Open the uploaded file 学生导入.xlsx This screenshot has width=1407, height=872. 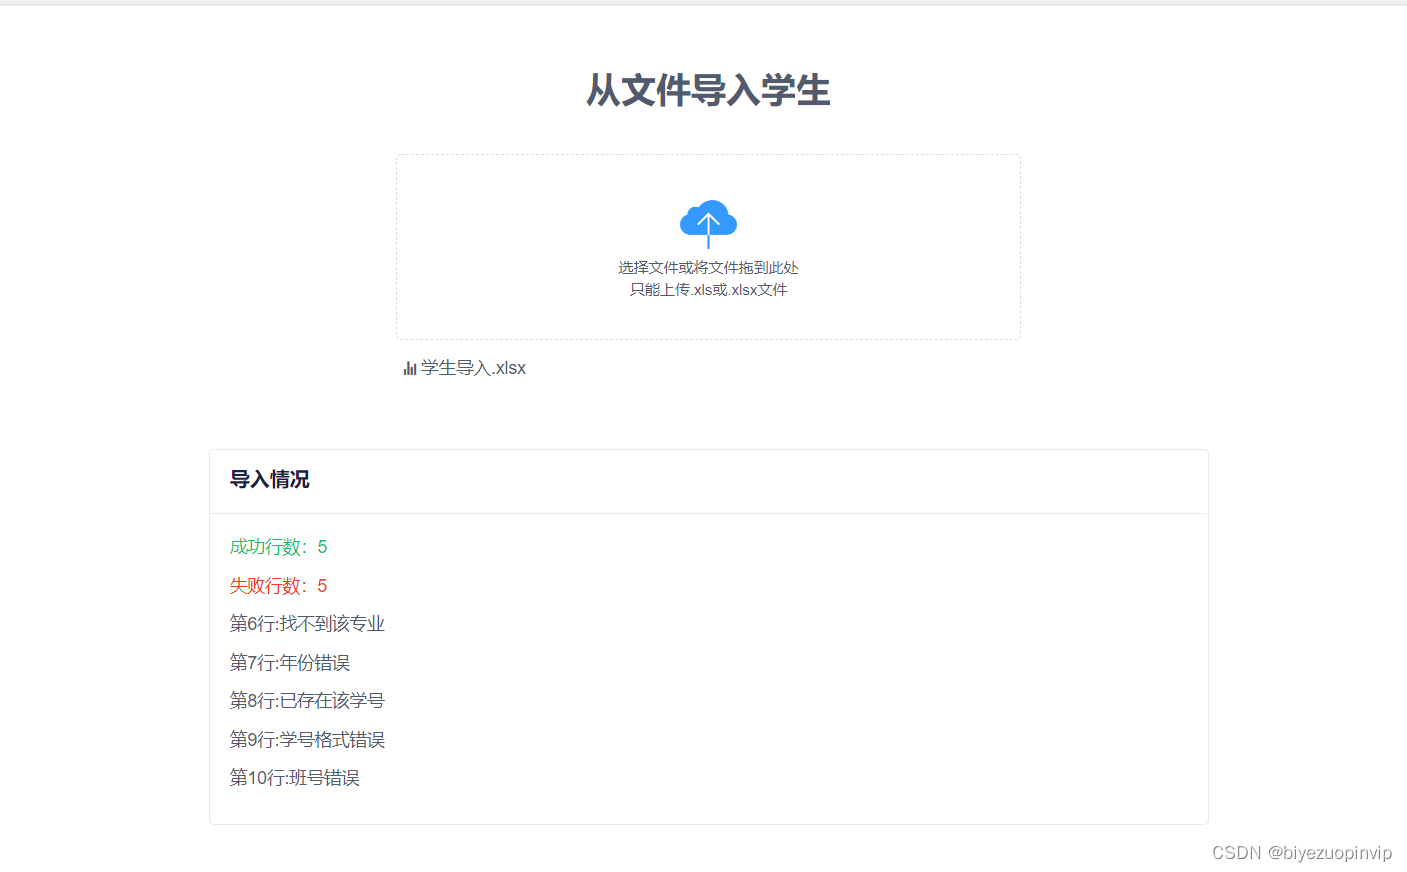point(473,368)
